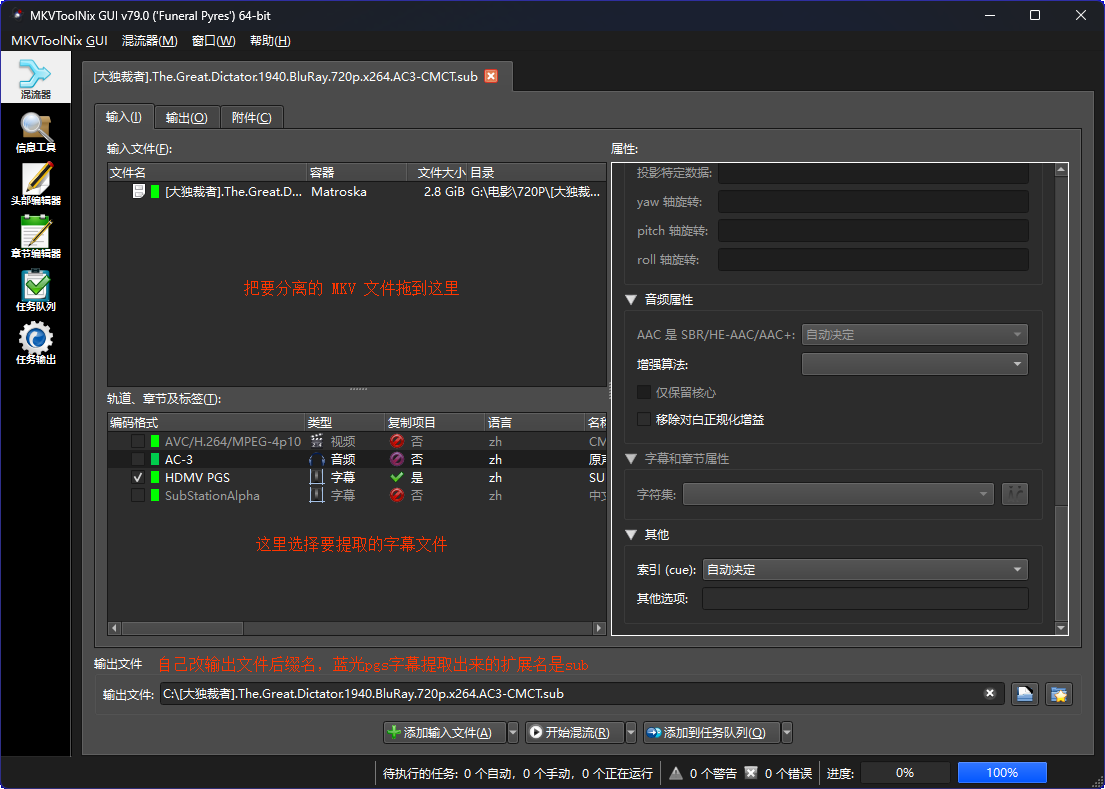Click the audio type icon in AC-3 row
Image resolution: width=1105 pixels, height=789 pixels.
point(317,459)
